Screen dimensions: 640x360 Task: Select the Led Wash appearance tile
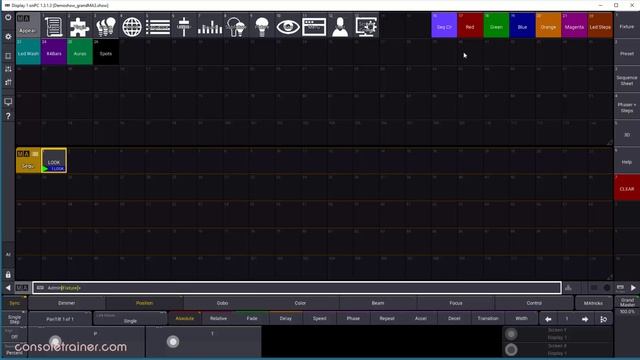[28, 52]
